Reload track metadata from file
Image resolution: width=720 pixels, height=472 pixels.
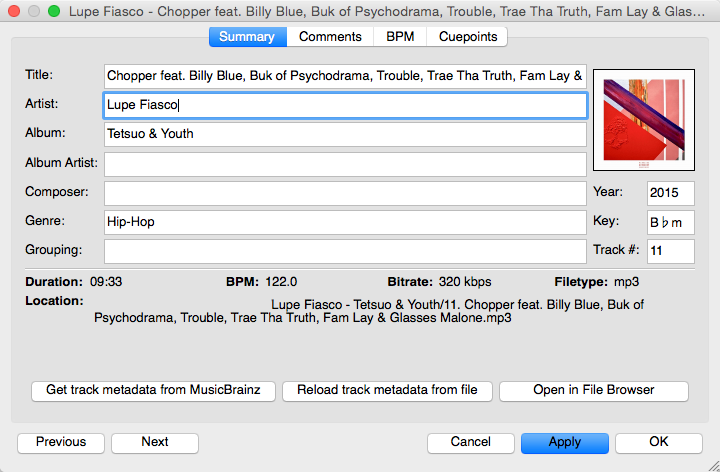click(x=387, y=391)
